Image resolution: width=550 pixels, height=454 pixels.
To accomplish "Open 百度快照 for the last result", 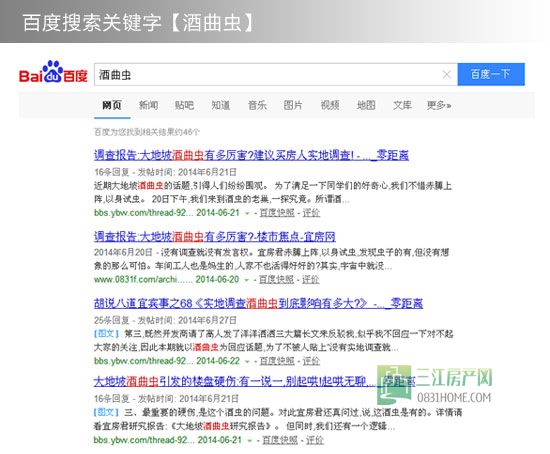I will 280,440.
